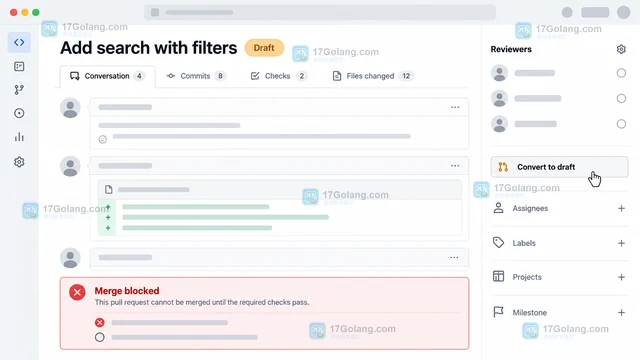
Task: Click the third reviewer's avatar
Action: 499,124
